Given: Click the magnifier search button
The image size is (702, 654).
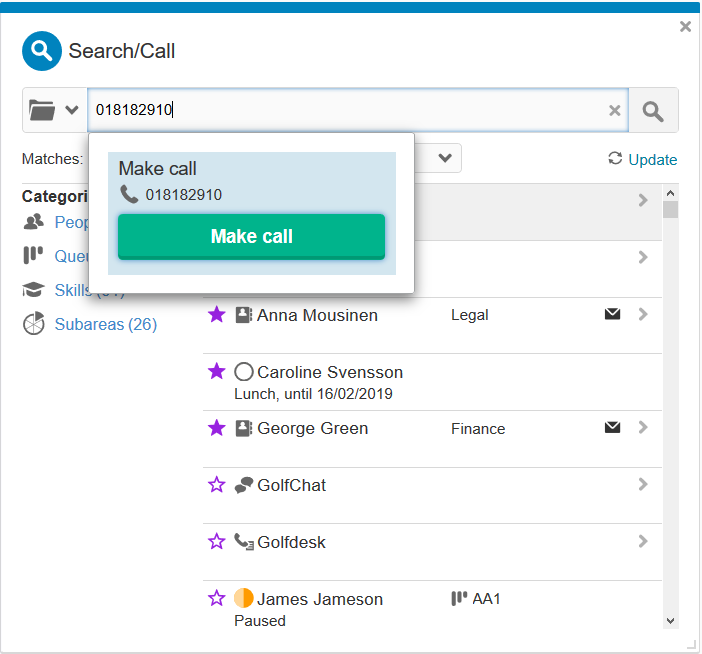Looking at the screenshot, I should (x=653, y=111).
